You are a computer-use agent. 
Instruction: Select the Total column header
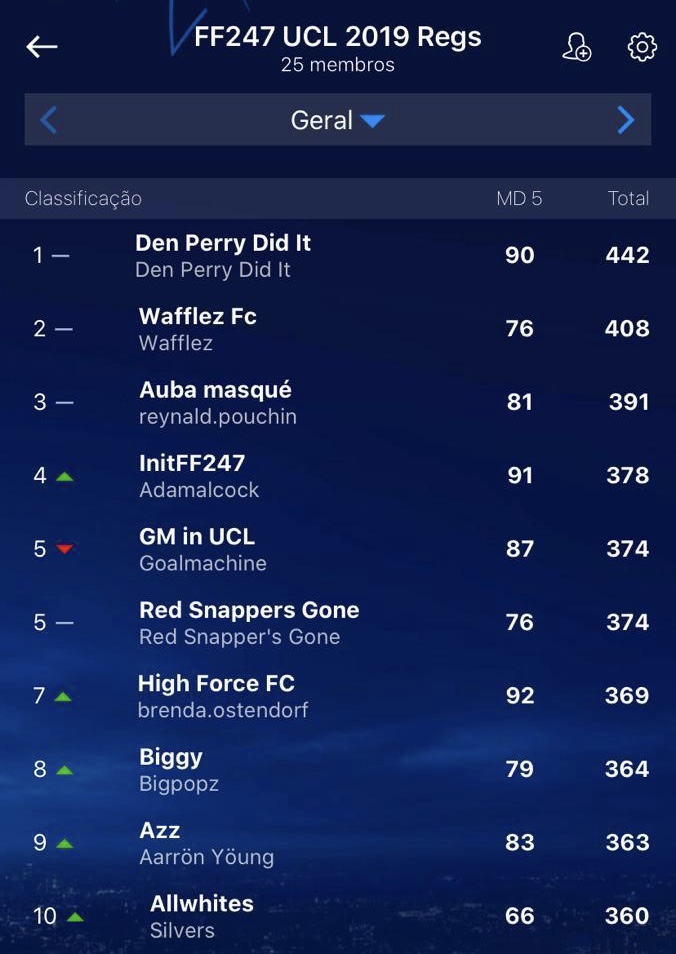point(629,198)
